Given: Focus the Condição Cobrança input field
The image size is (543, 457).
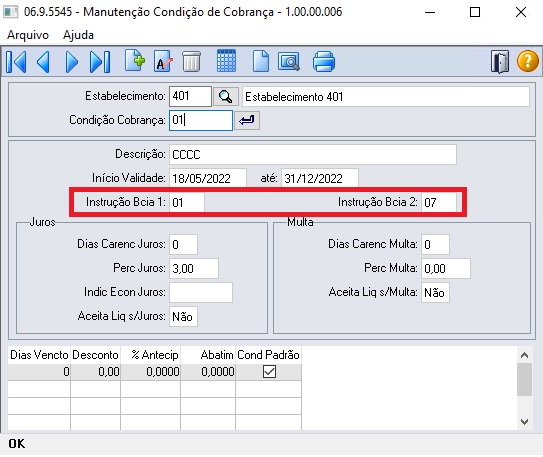Looking at the screenshot, I should [201, 120].
